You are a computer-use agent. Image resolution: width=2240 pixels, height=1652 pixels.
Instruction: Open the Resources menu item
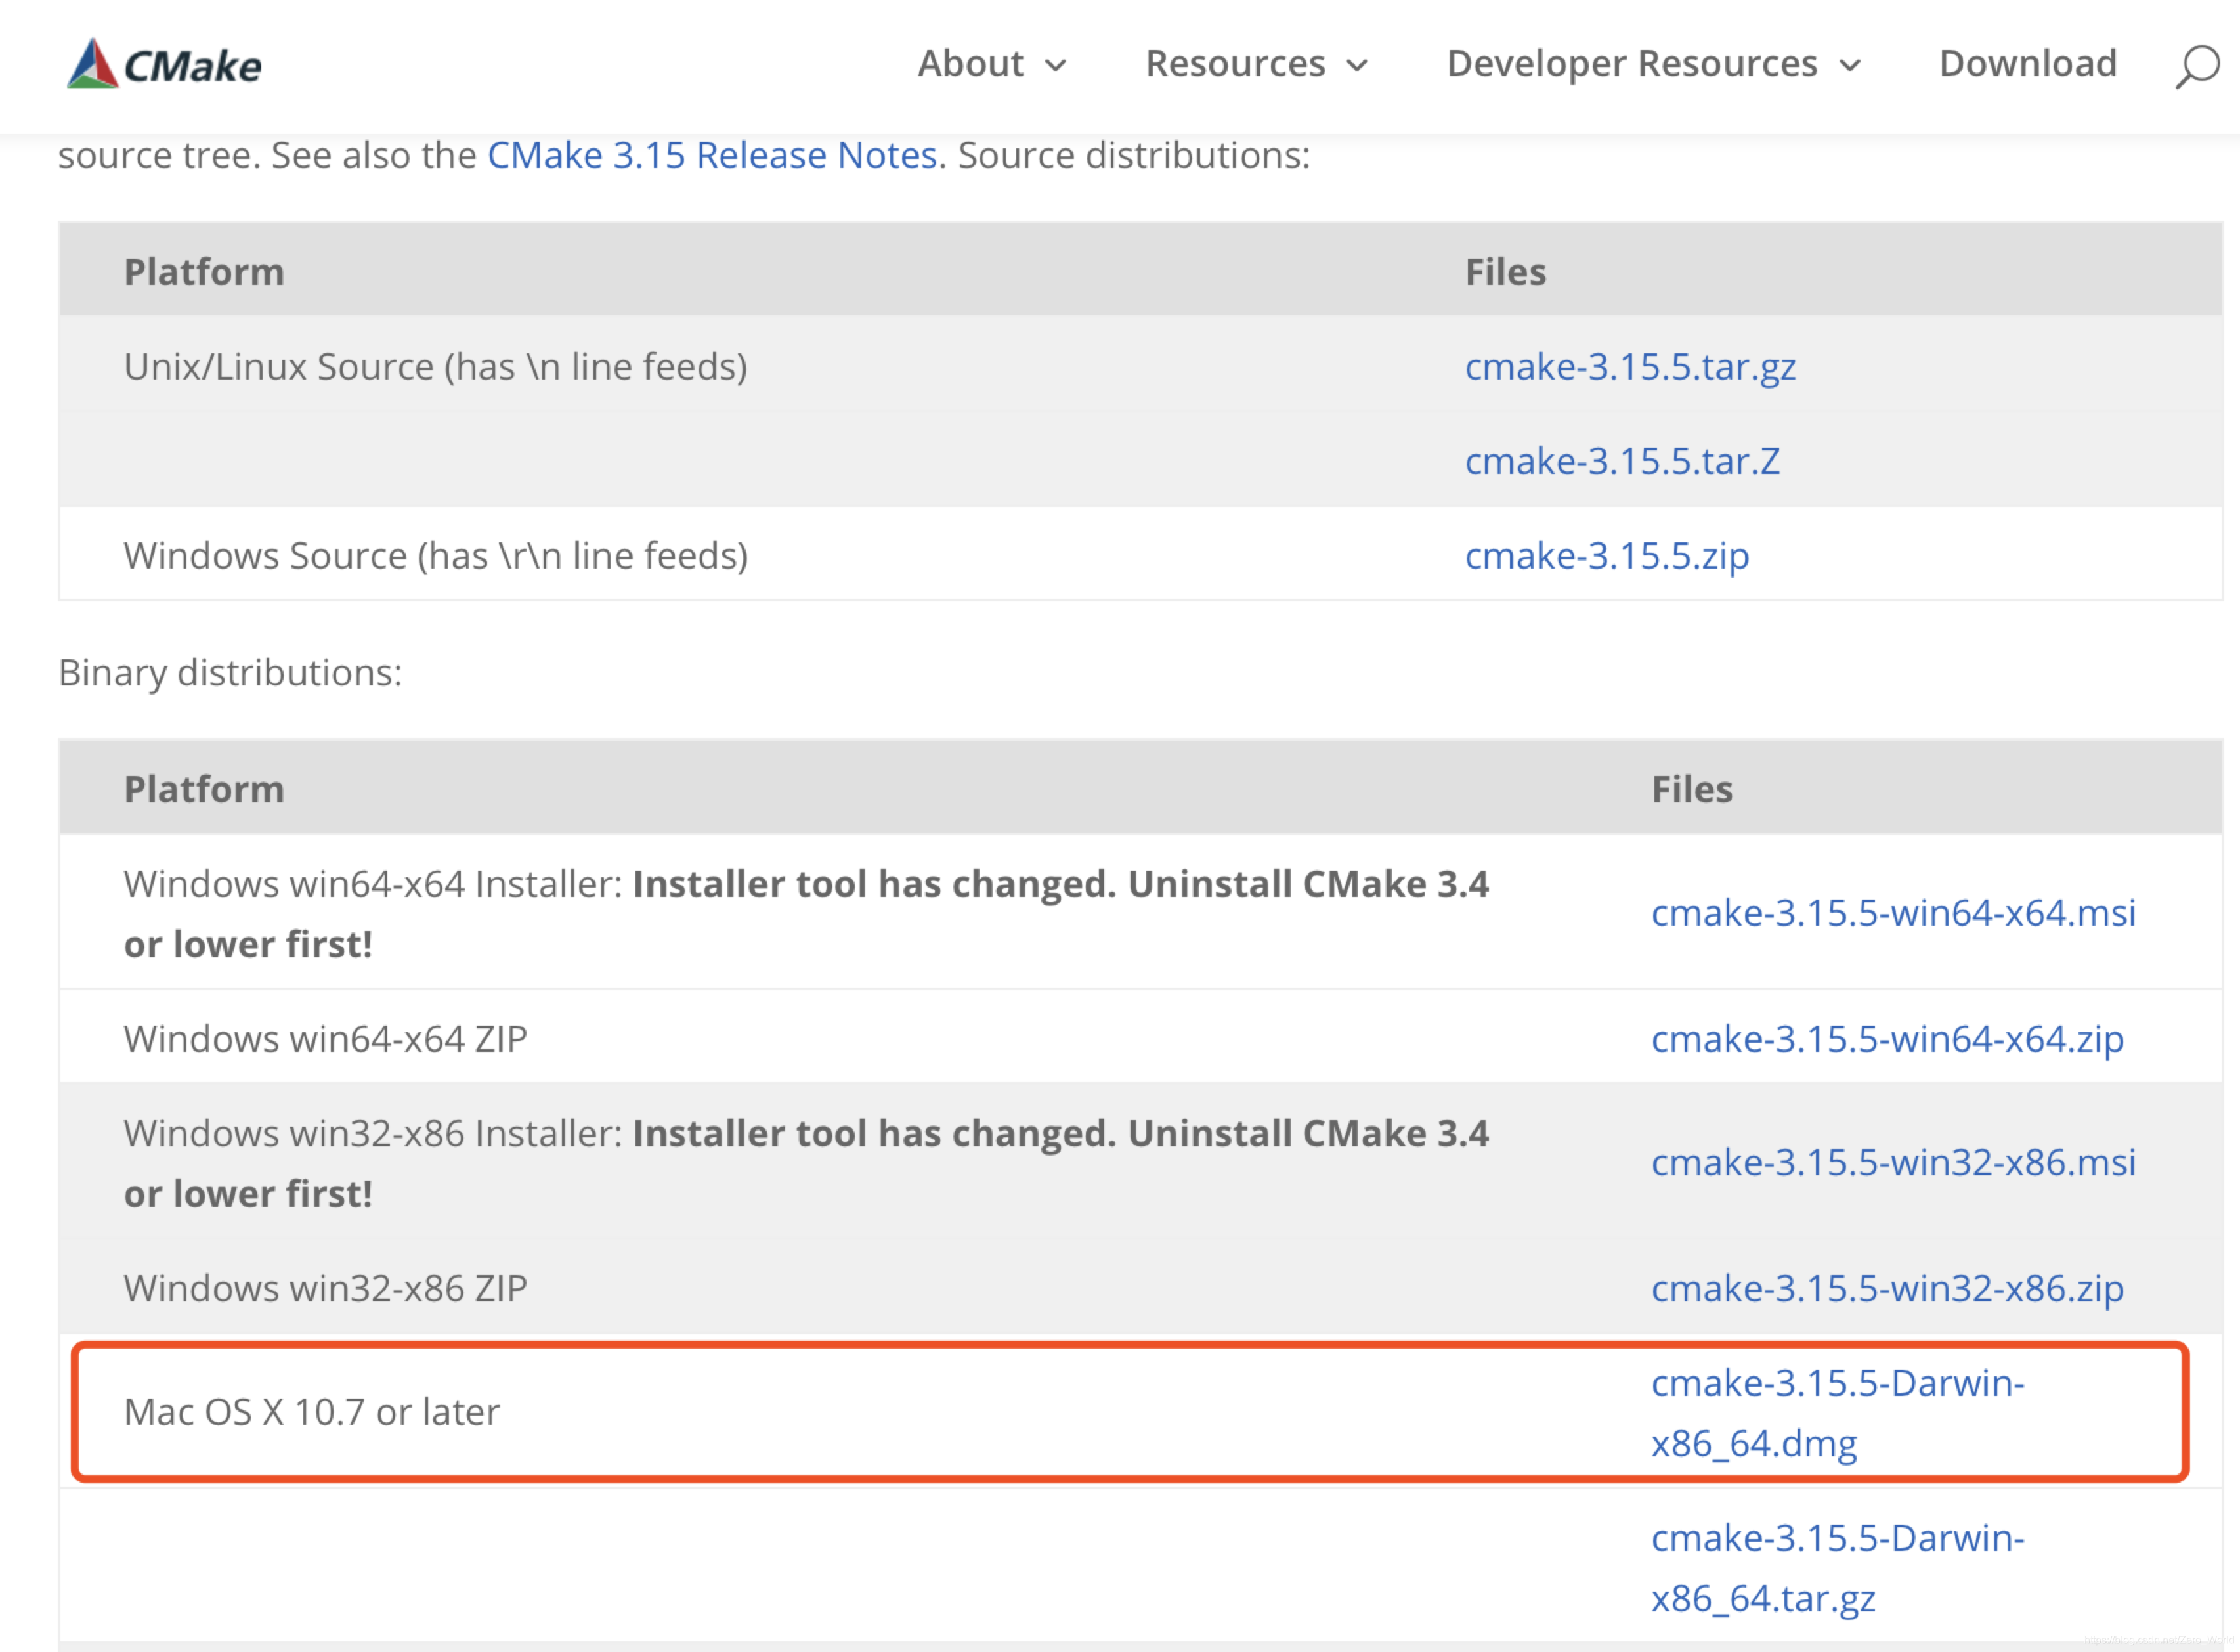click(x=1234, y=64)
